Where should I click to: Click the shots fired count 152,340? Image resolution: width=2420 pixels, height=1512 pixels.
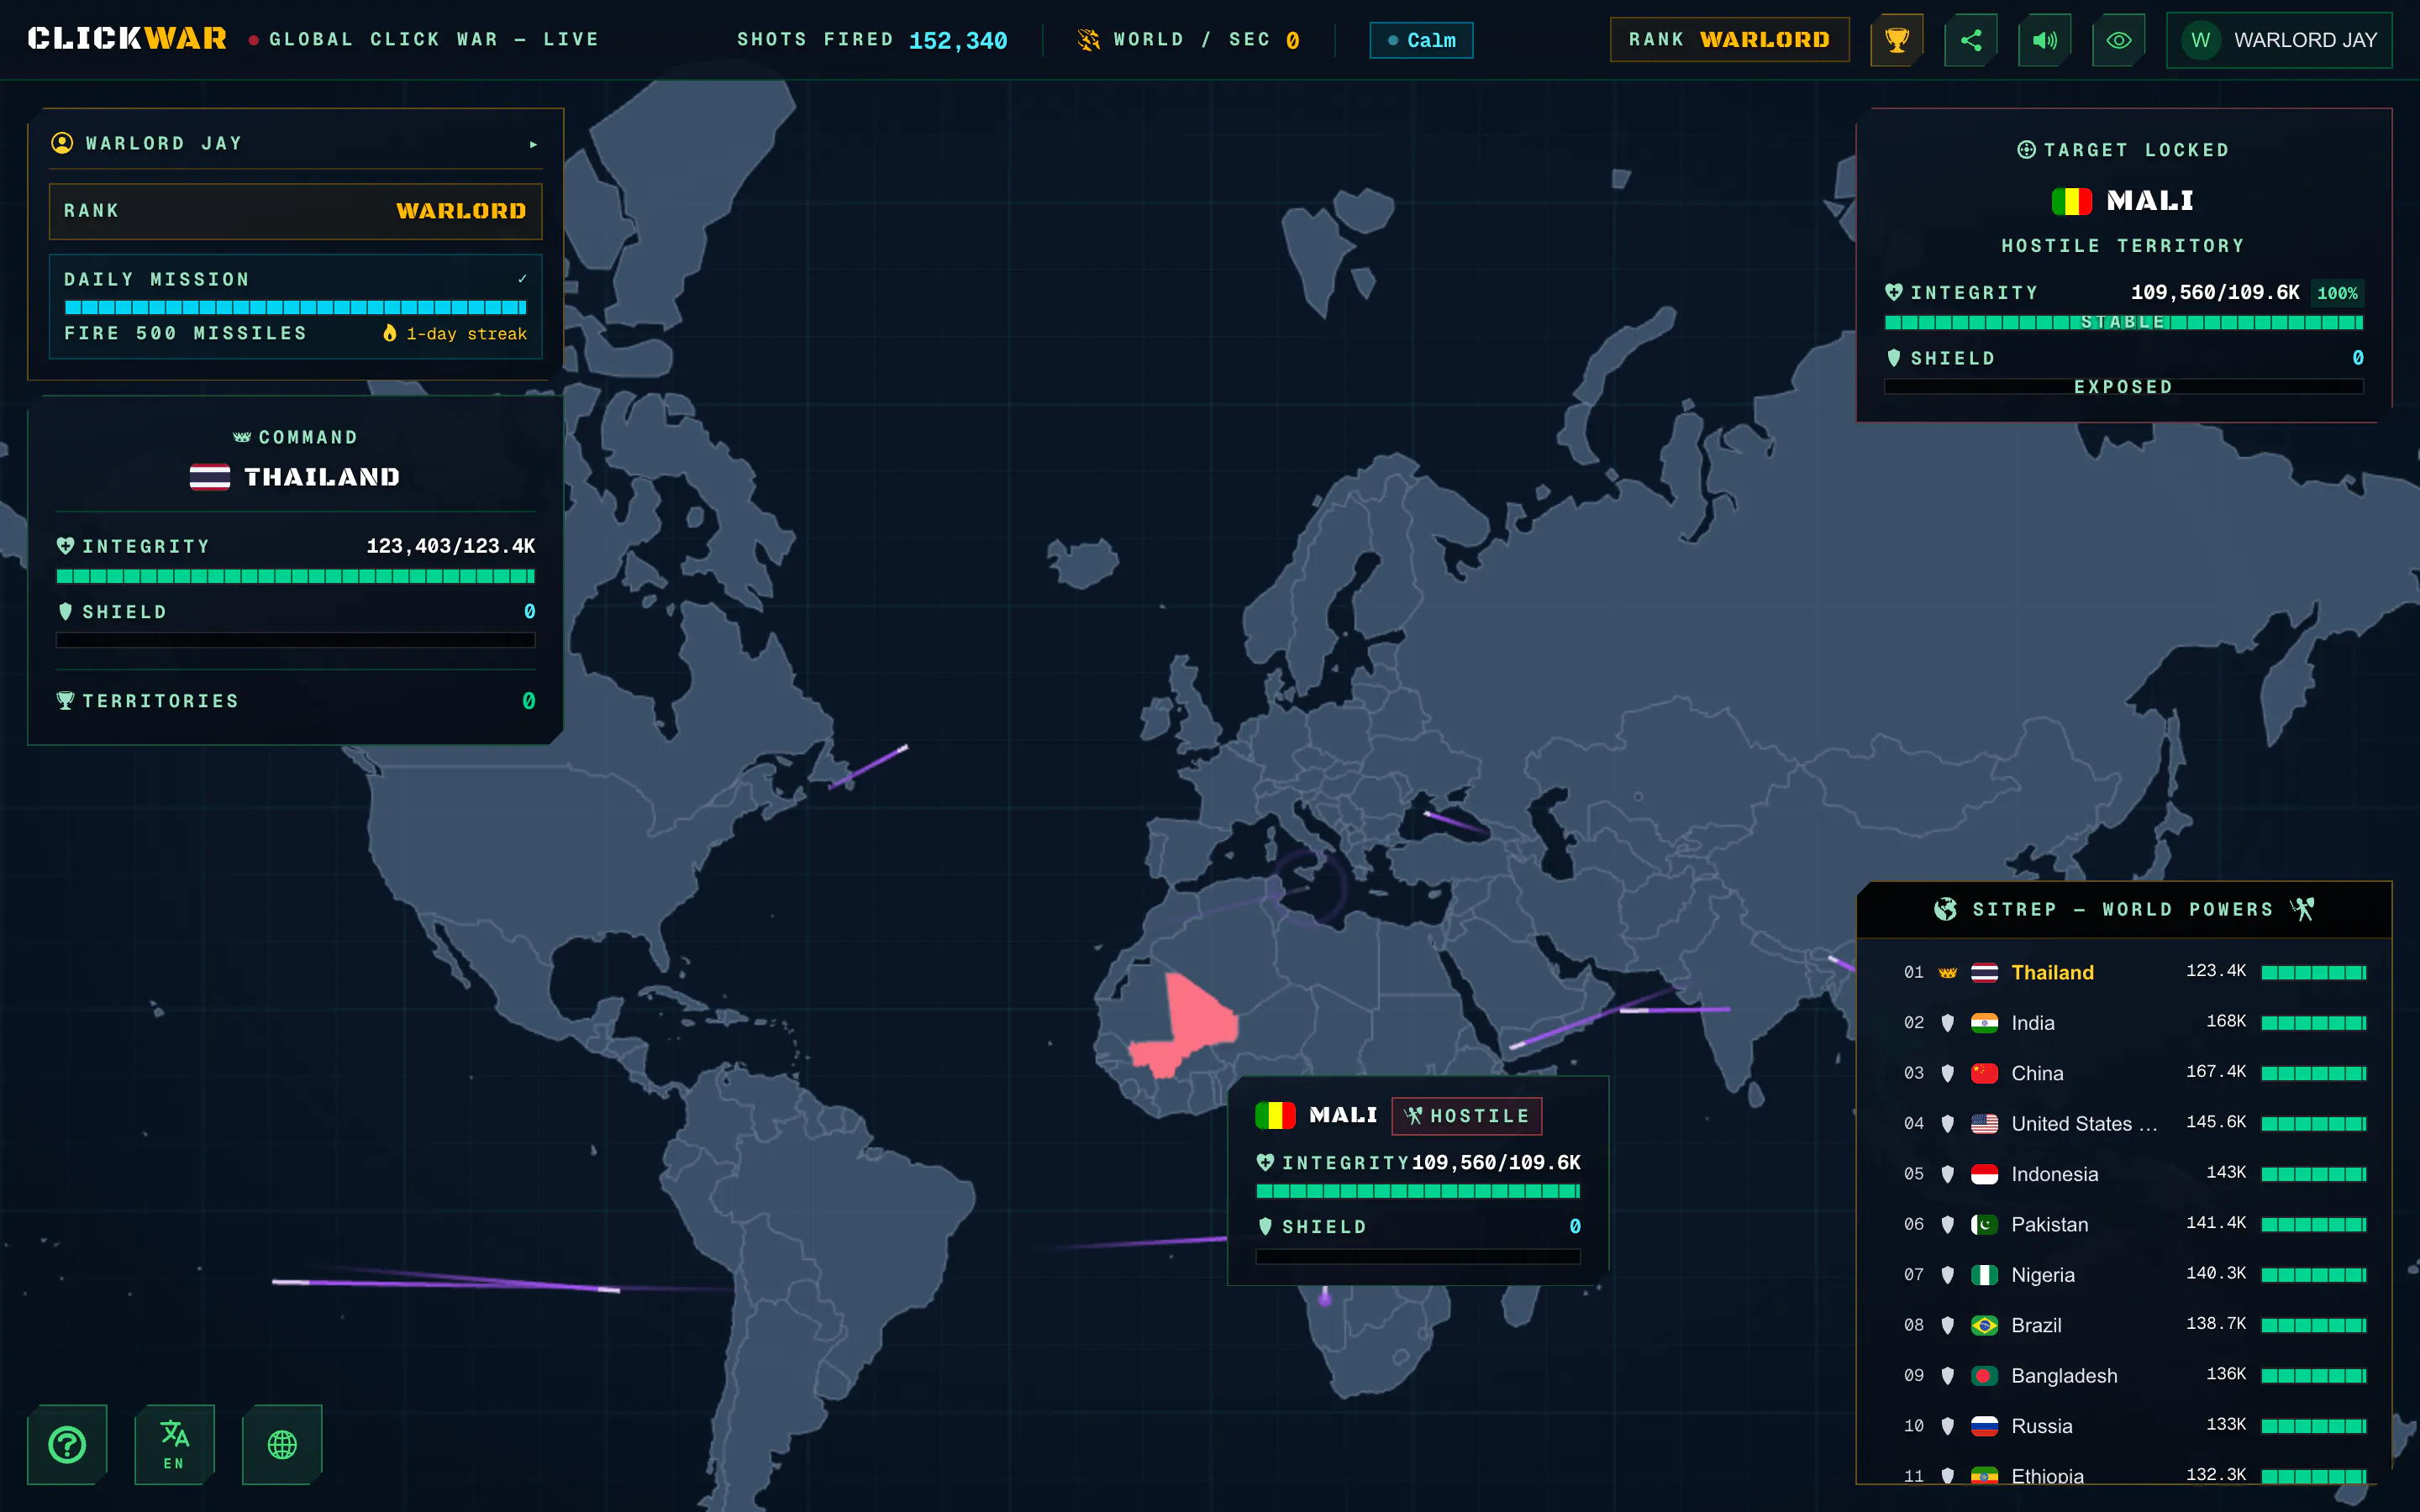click(x=957, y=41)
